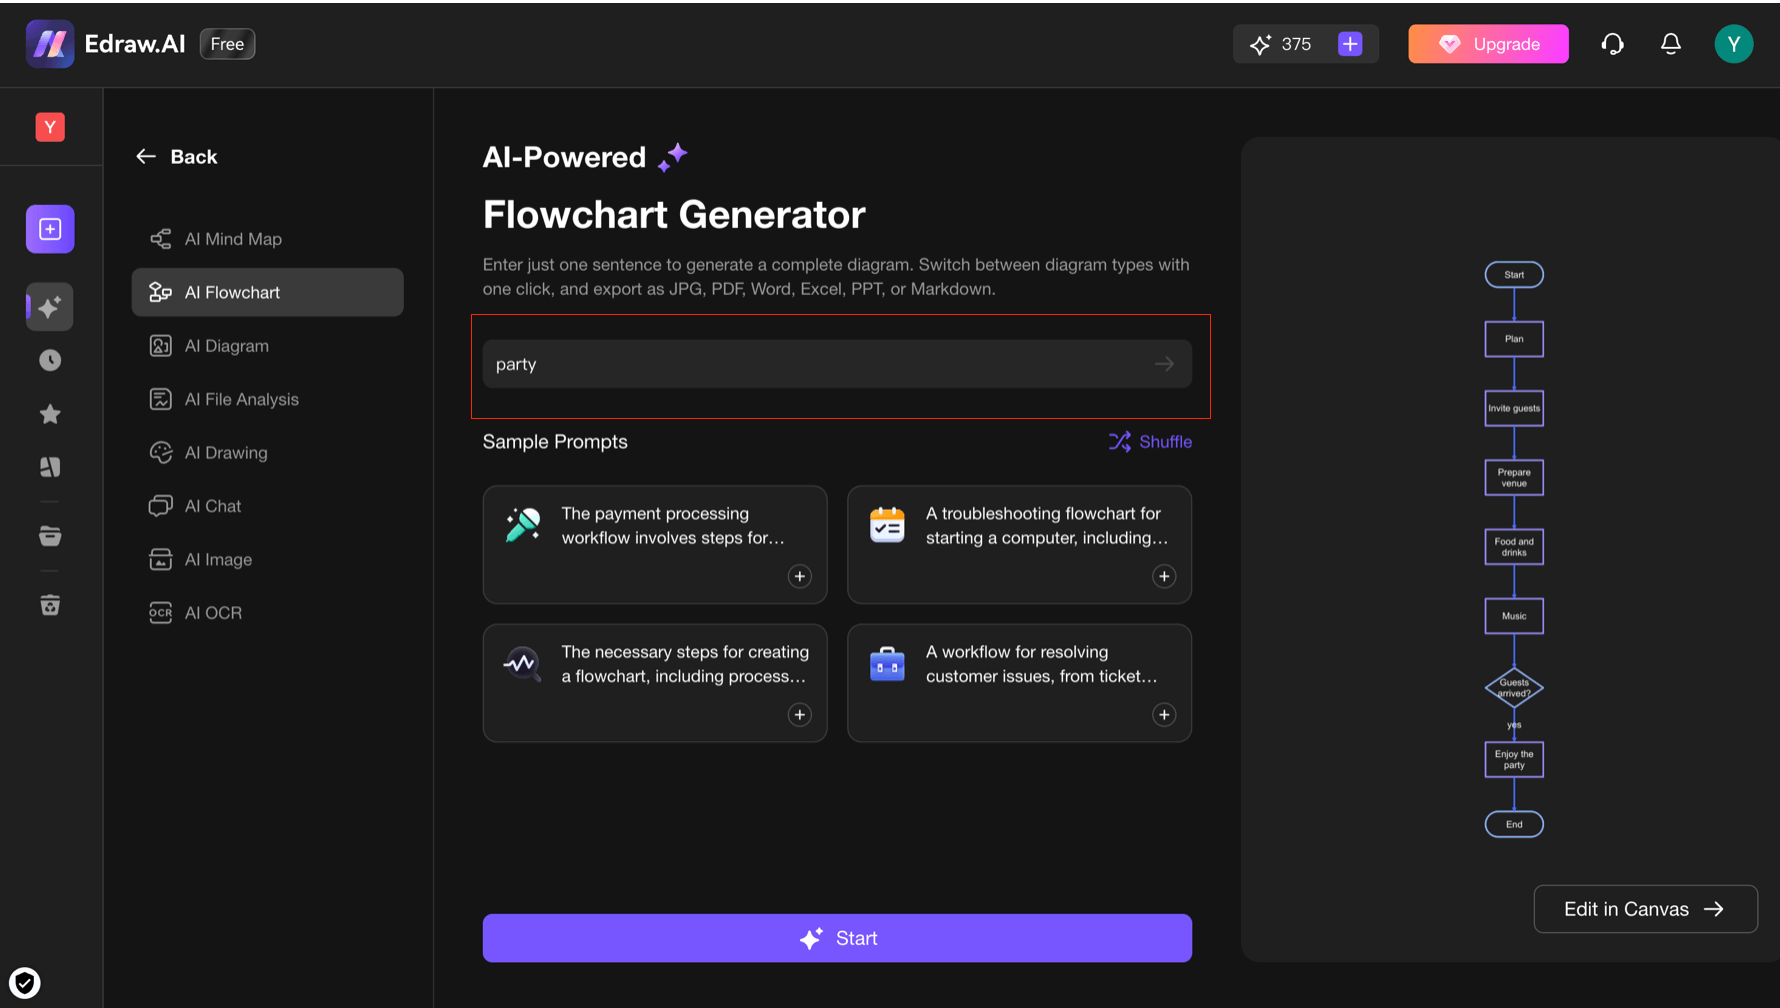
Task: Click the Start node in flowchart preview
Action: tap(1514, 274)
